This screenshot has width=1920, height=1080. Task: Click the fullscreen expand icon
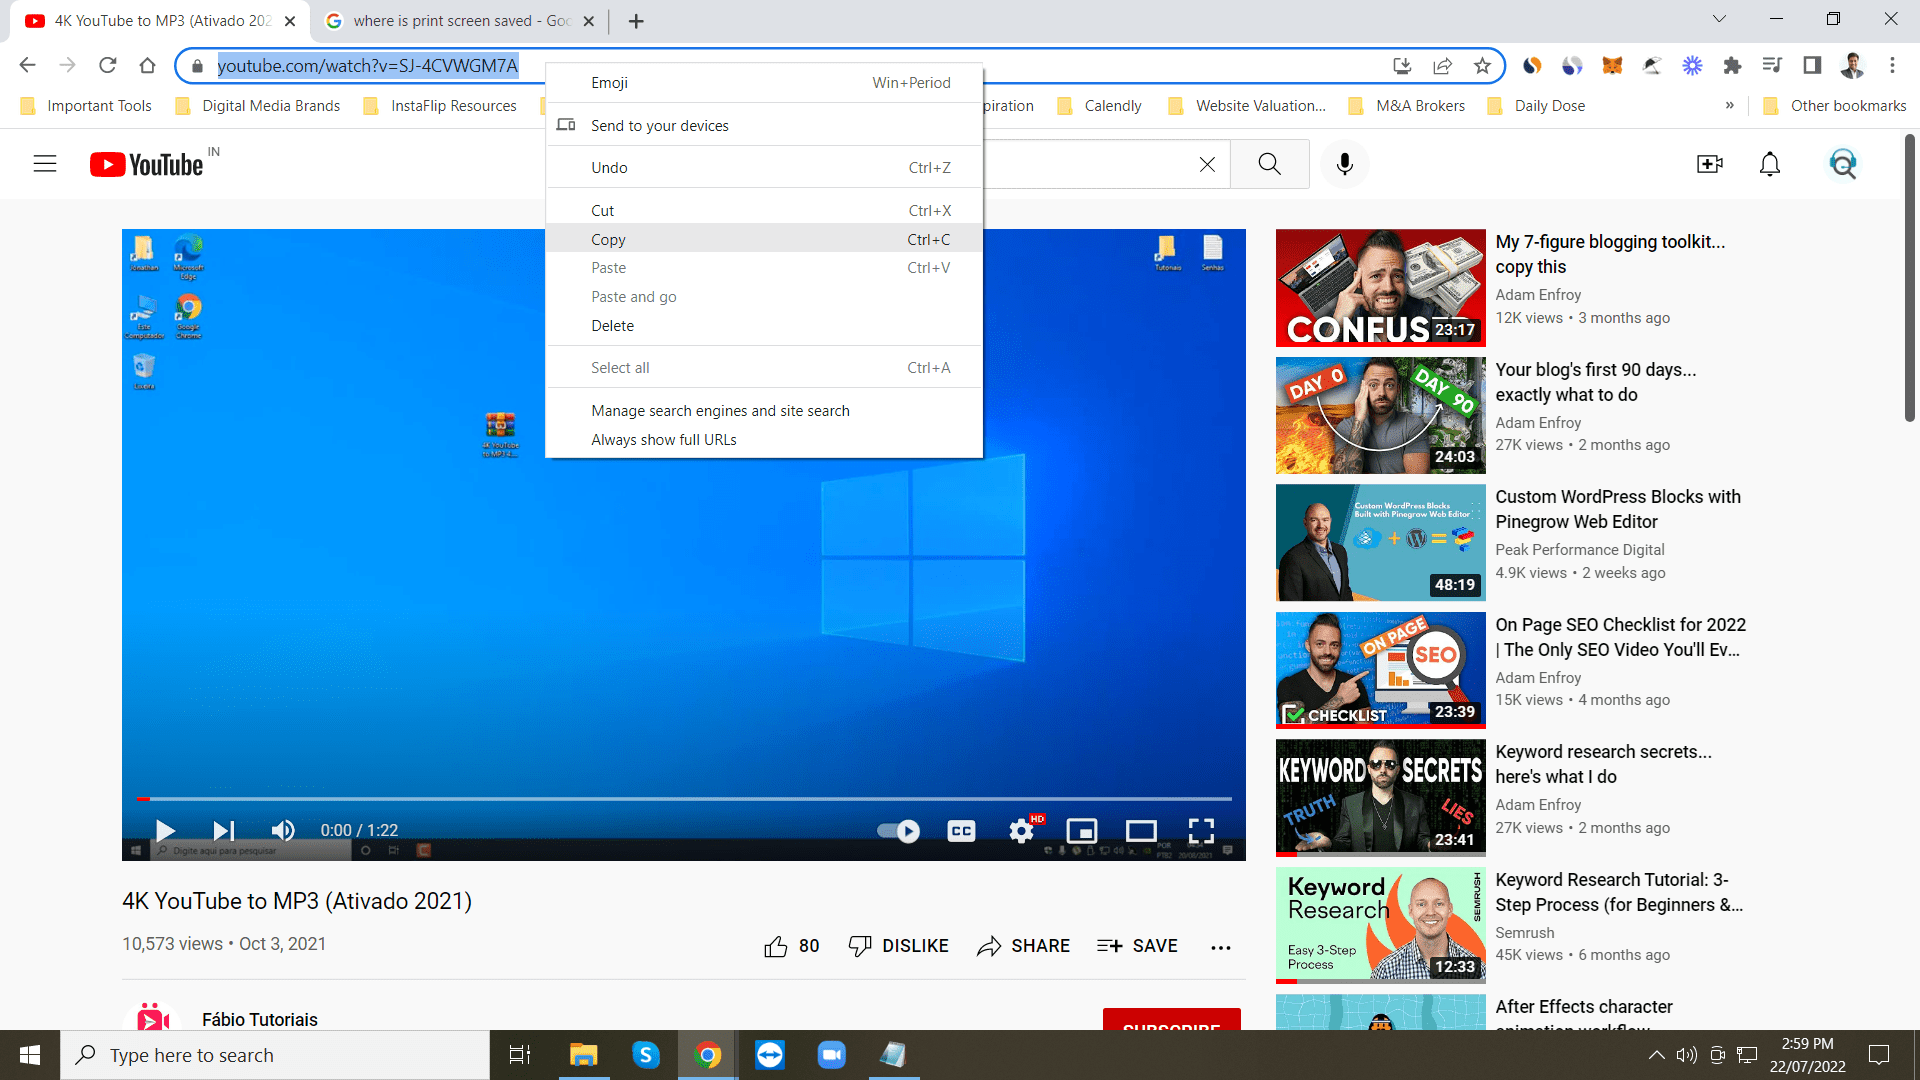tap(1200, 831)
